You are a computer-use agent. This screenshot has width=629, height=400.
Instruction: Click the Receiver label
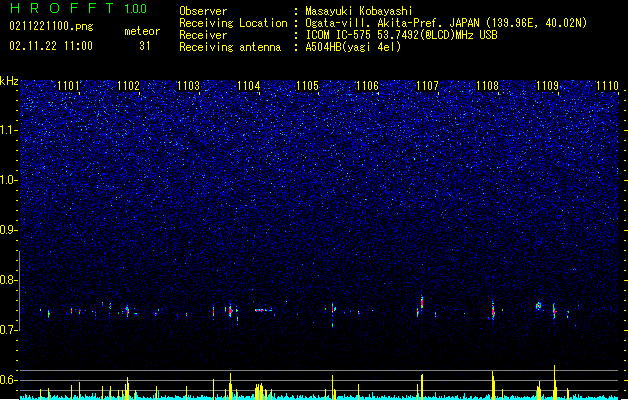click(x=203, y=35)
